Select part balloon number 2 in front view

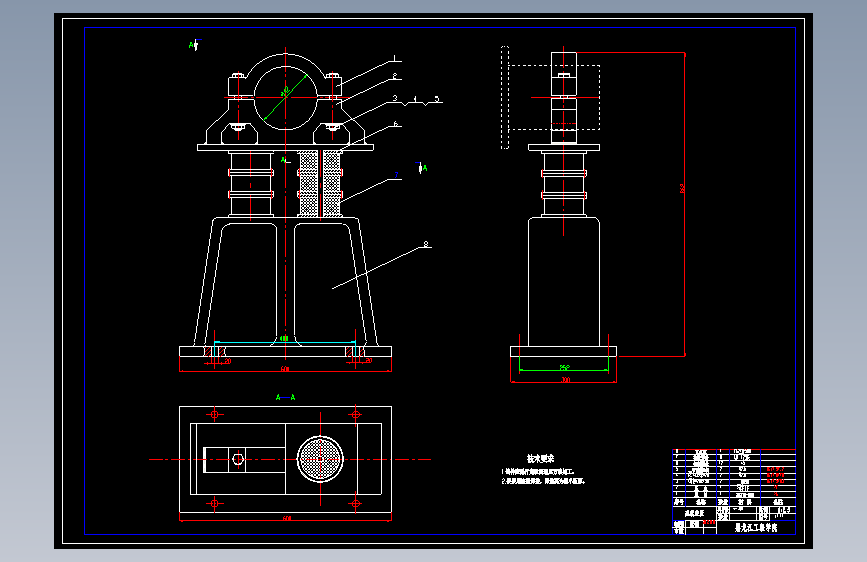point(394,76)
